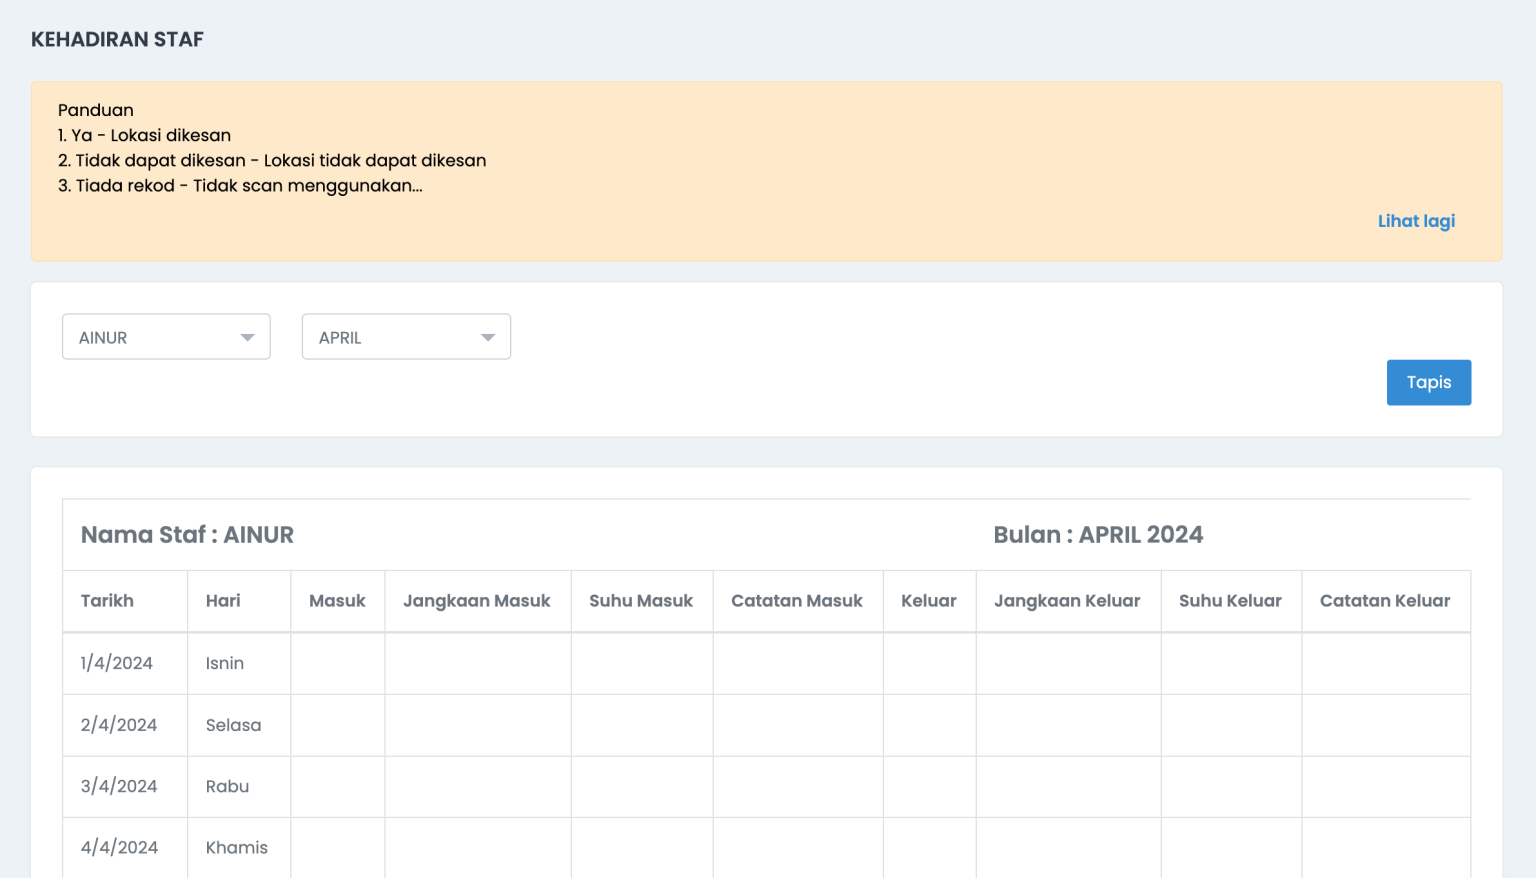Image resolution: width=1536 pixels, height=878 pixels.
Task: Click the Bulan : APRIL 2024 heading
Action: 1098,535
